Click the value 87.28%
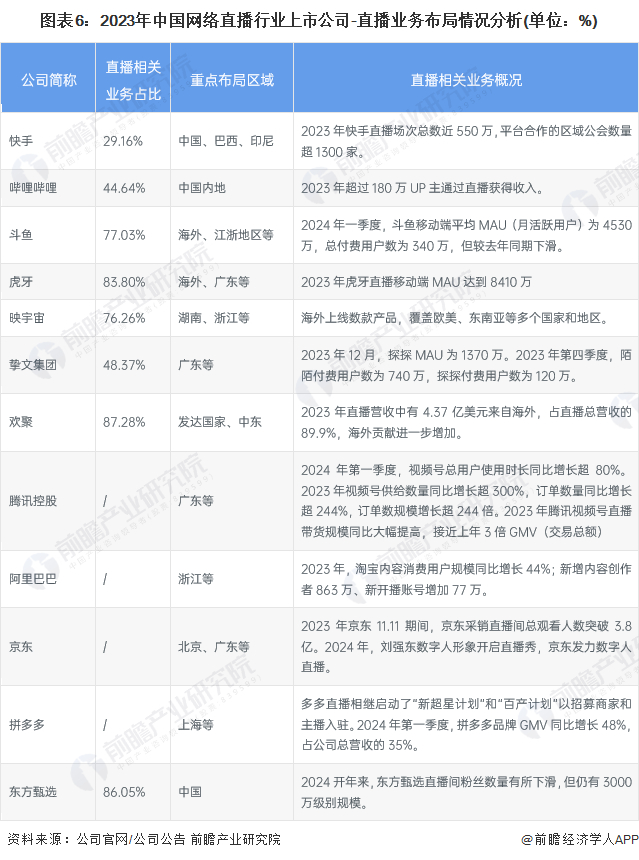Viewport: 639px width, 860px height. tap(124, 422)
